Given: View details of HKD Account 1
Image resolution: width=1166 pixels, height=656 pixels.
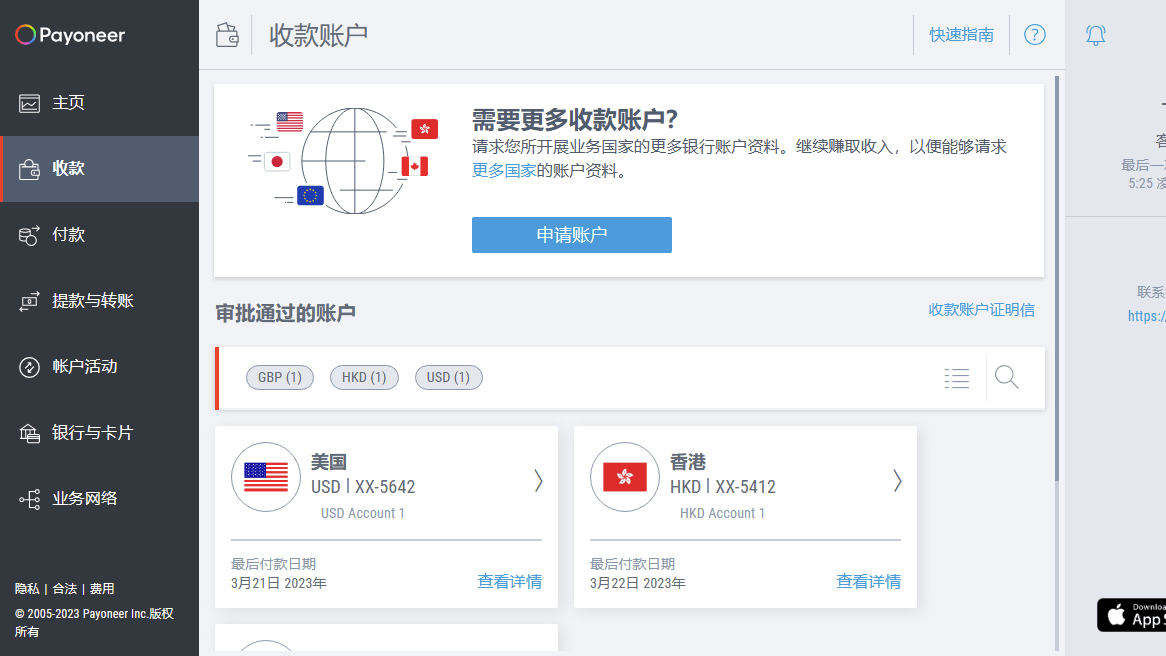Looking at the screenshot, I should pyautogui.click(x=869, y=582).
